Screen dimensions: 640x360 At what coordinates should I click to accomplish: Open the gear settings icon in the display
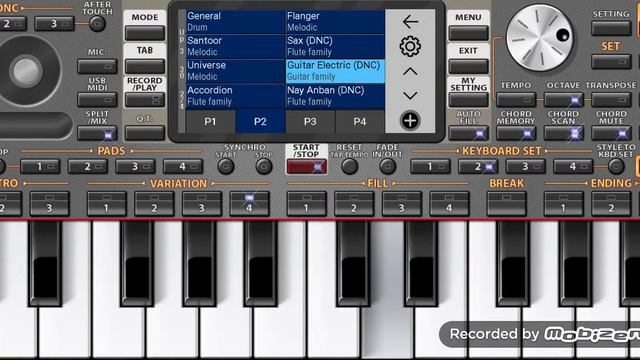[x=410, y=46]
